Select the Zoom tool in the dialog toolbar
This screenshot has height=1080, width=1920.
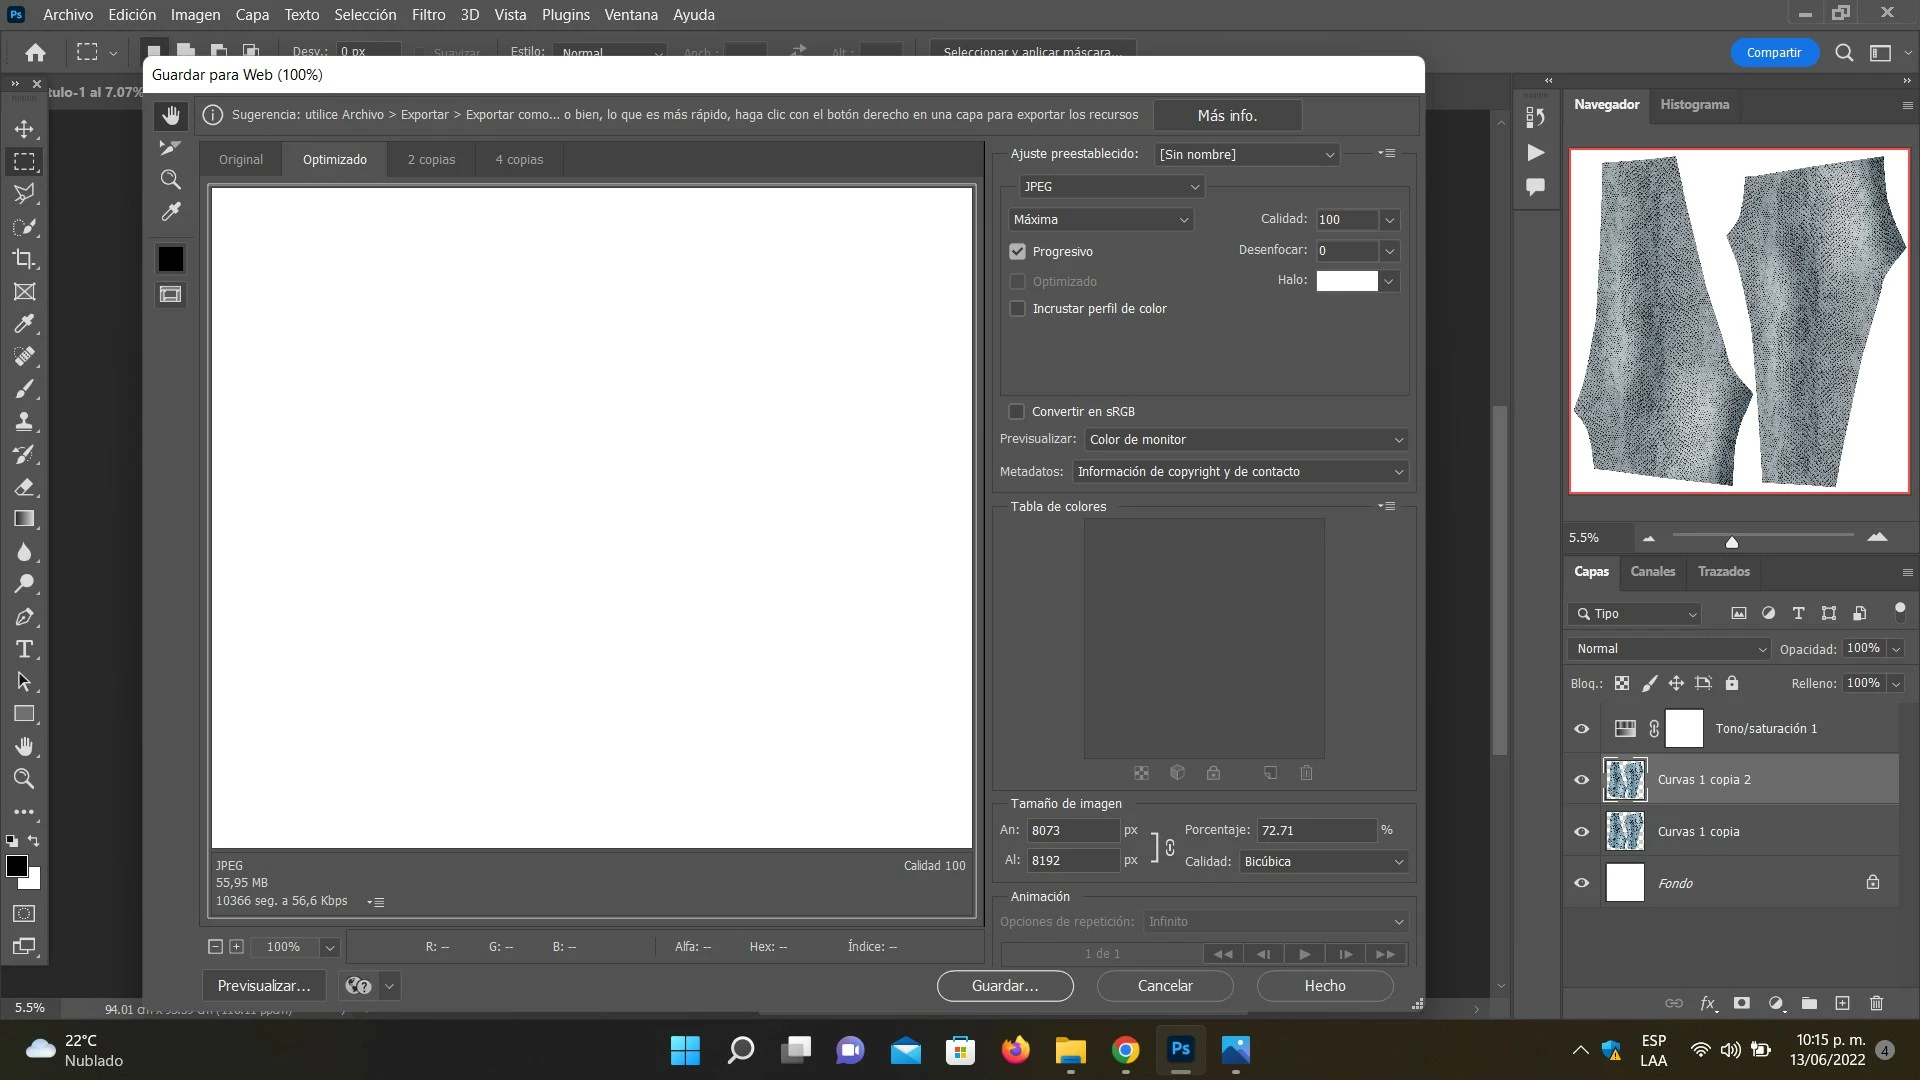171,180
